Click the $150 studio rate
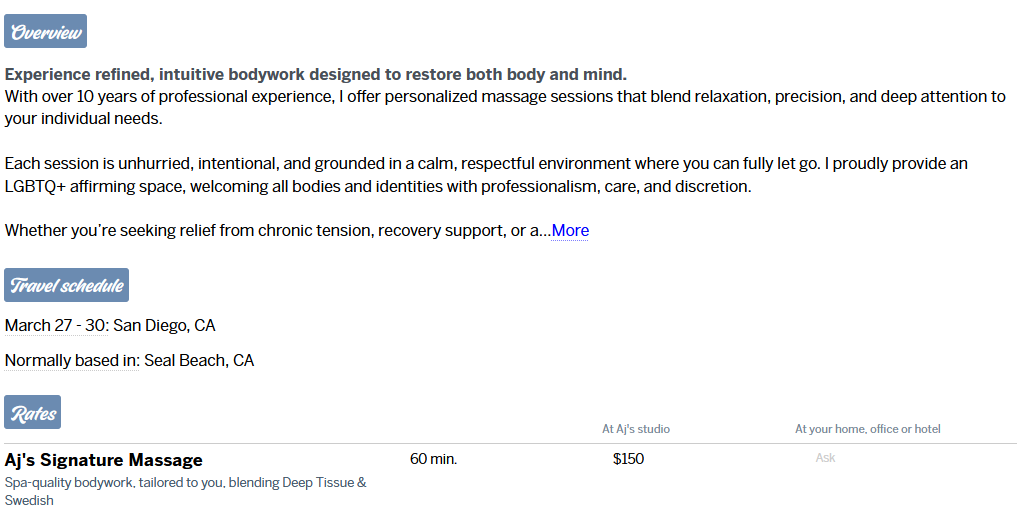The image size is (1017, 531). [628, 459]
